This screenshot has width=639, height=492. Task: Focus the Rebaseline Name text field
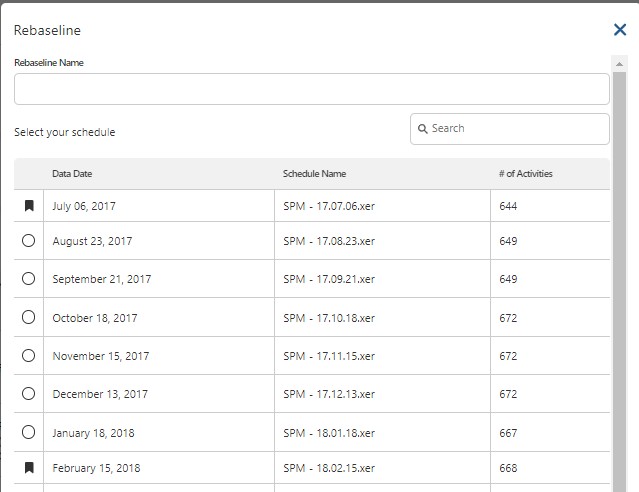click(311, 89)
